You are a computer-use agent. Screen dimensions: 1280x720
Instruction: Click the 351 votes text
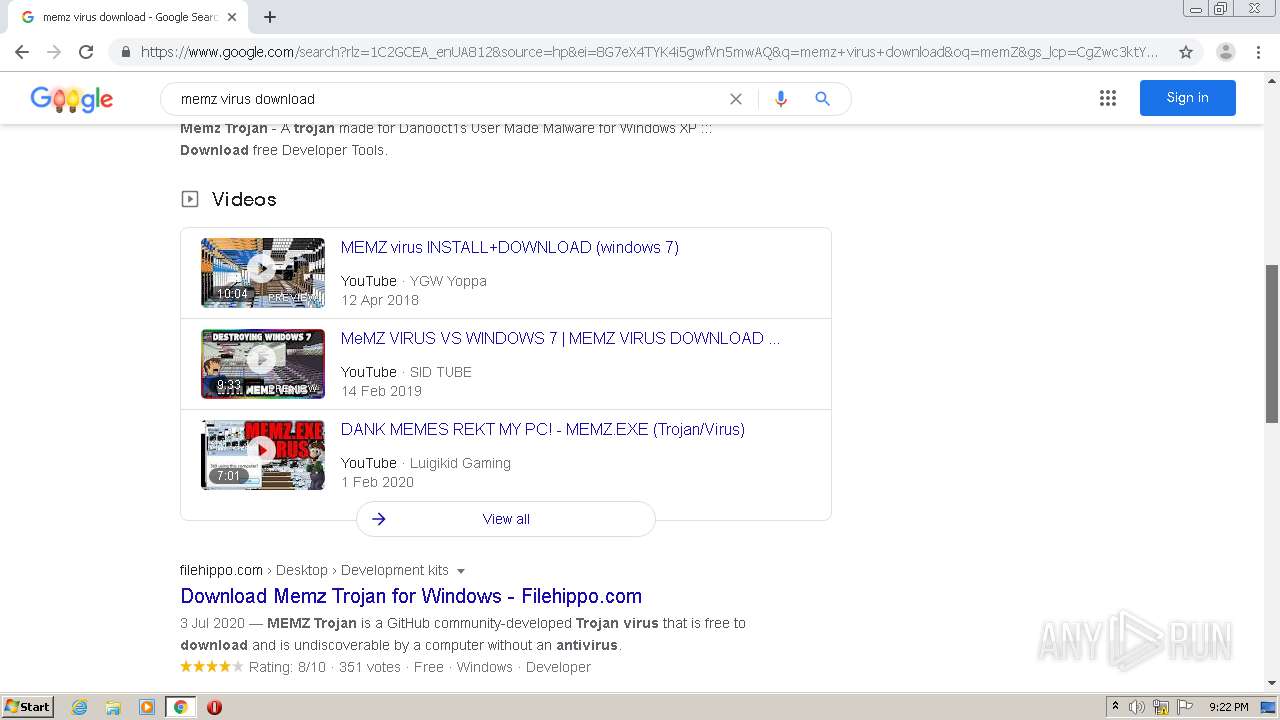[370, 667]
